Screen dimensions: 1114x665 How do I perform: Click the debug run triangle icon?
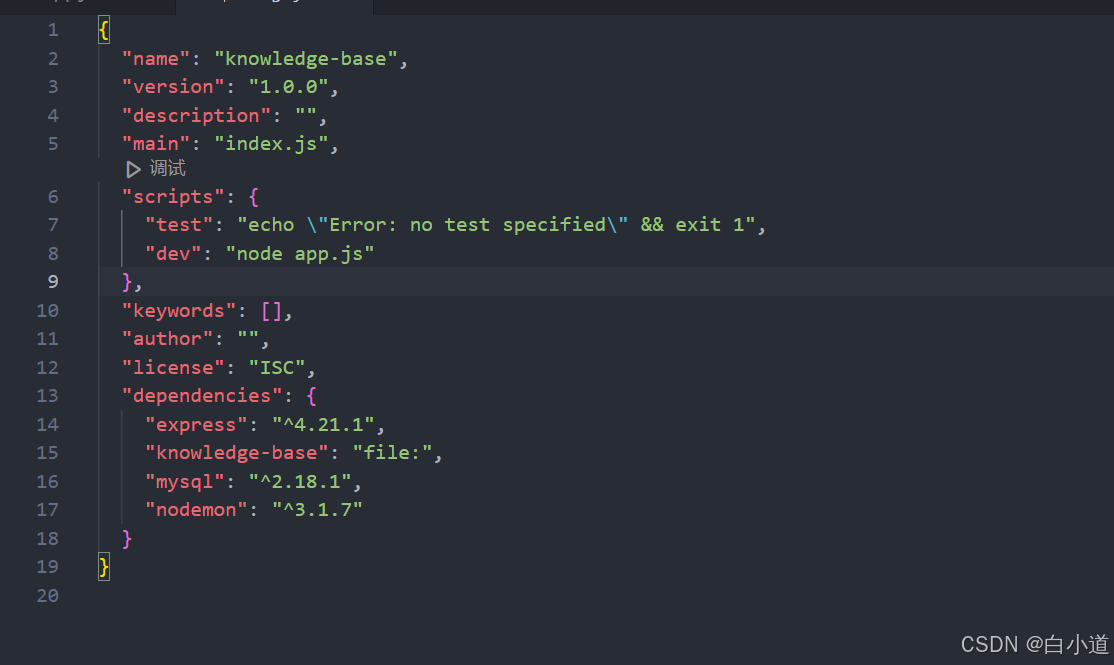point(134,168)
